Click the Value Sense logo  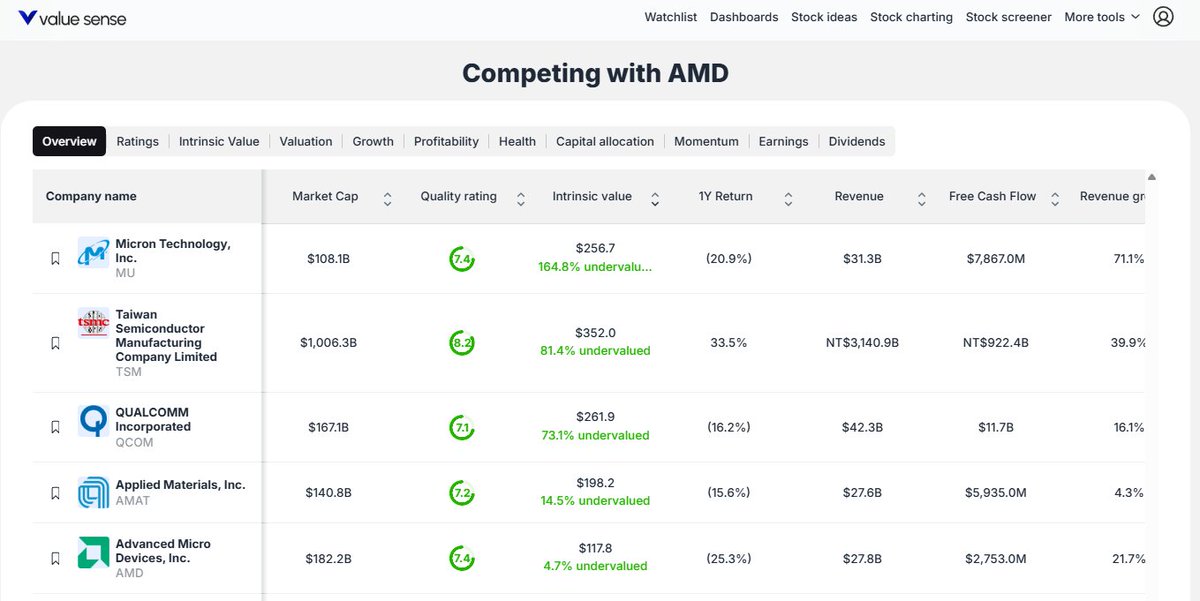72,18
